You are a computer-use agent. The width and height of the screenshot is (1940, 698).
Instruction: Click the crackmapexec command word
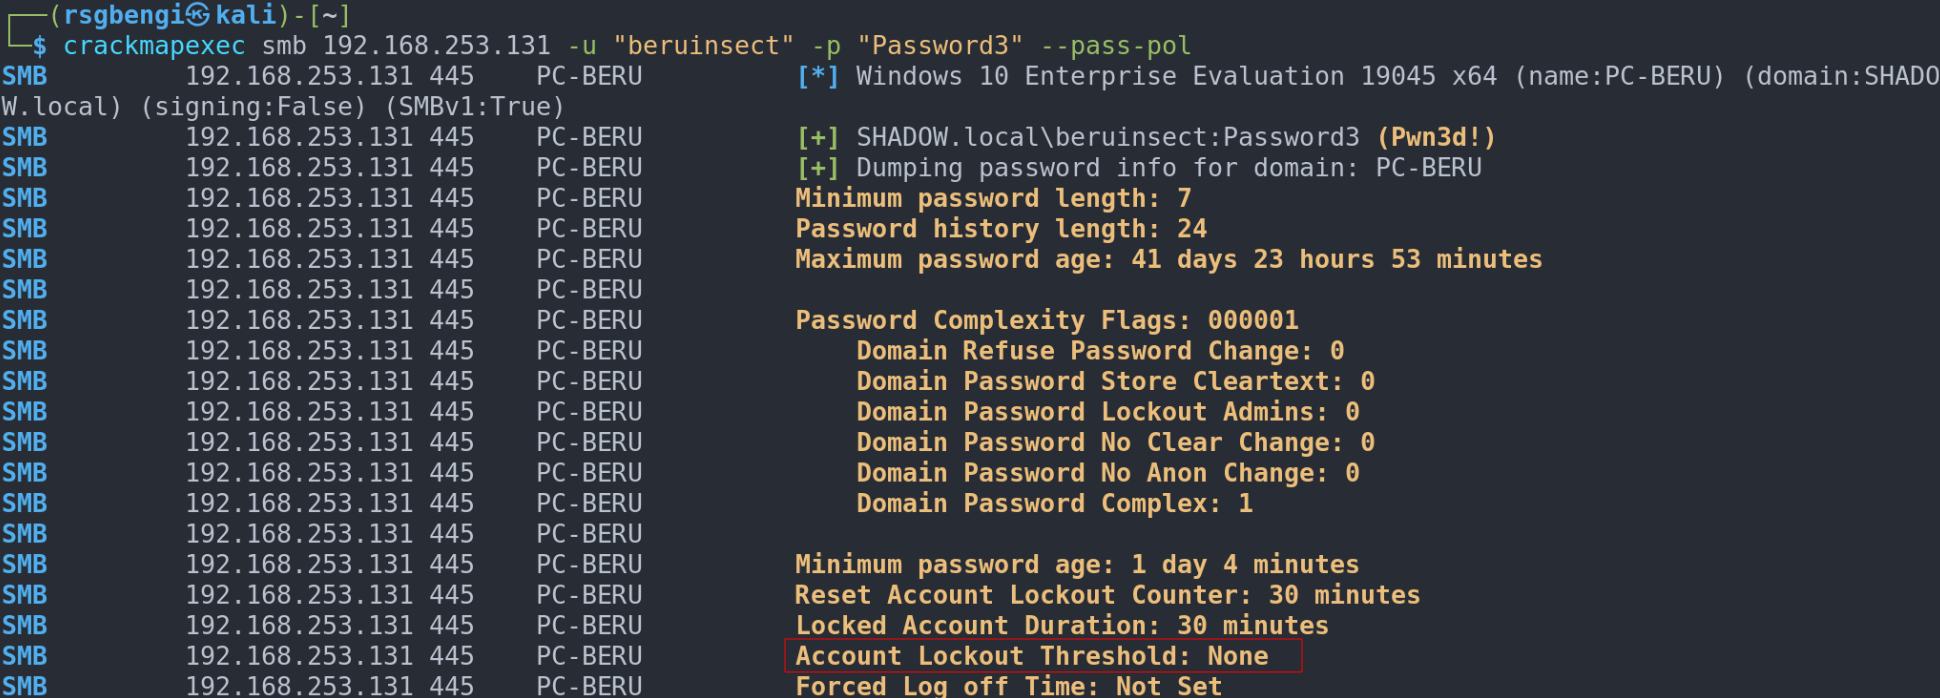click(154, 46)
